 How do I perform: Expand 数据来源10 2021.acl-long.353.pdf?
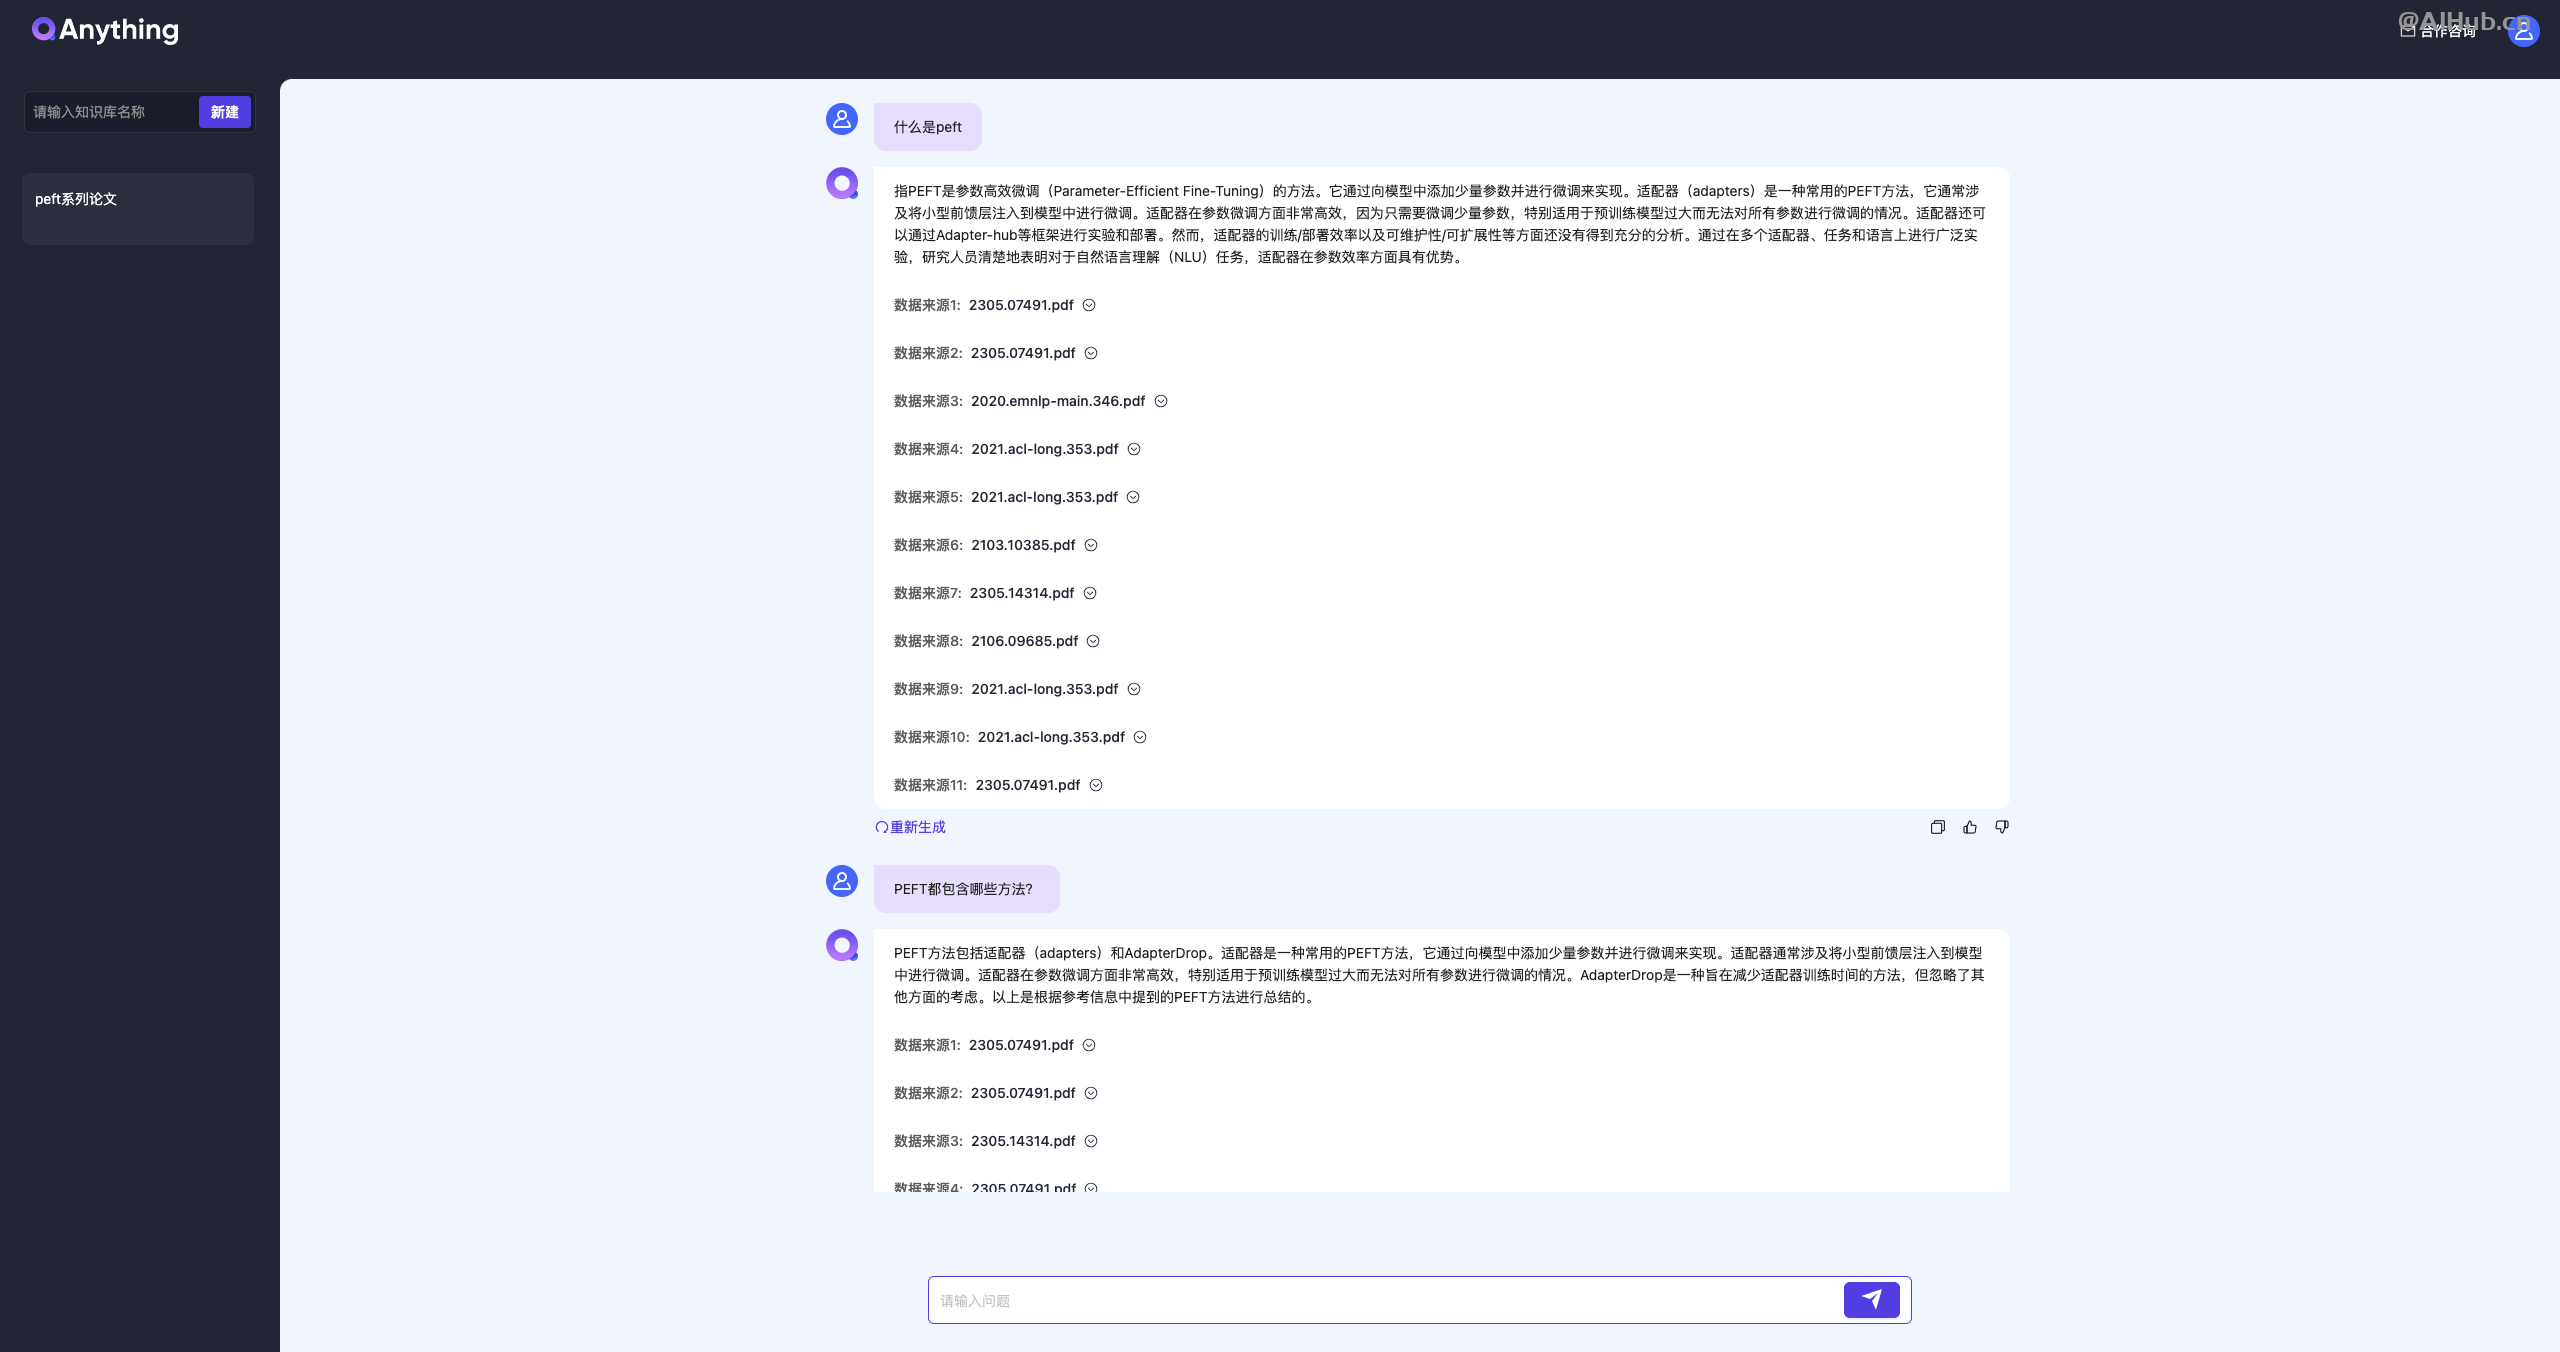click(1140, 737)
